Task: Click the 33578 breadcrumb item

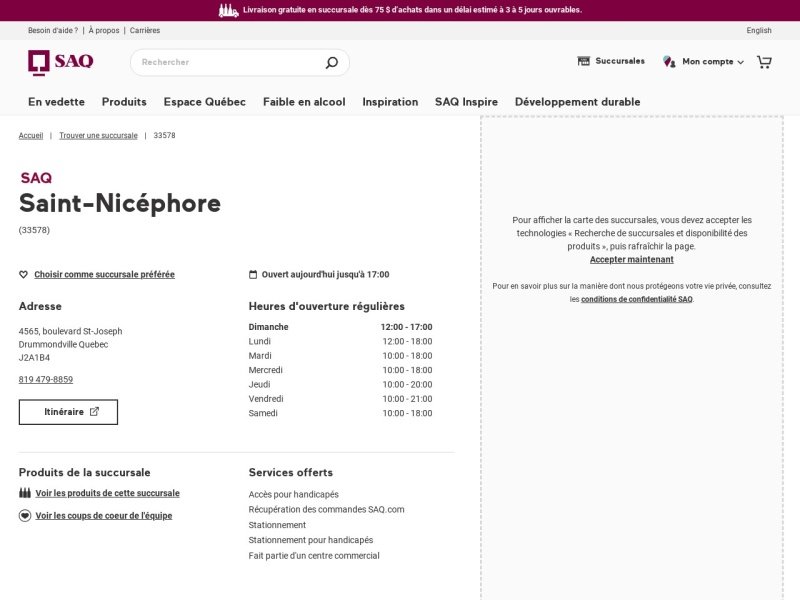Action: [x=164, y=135]
